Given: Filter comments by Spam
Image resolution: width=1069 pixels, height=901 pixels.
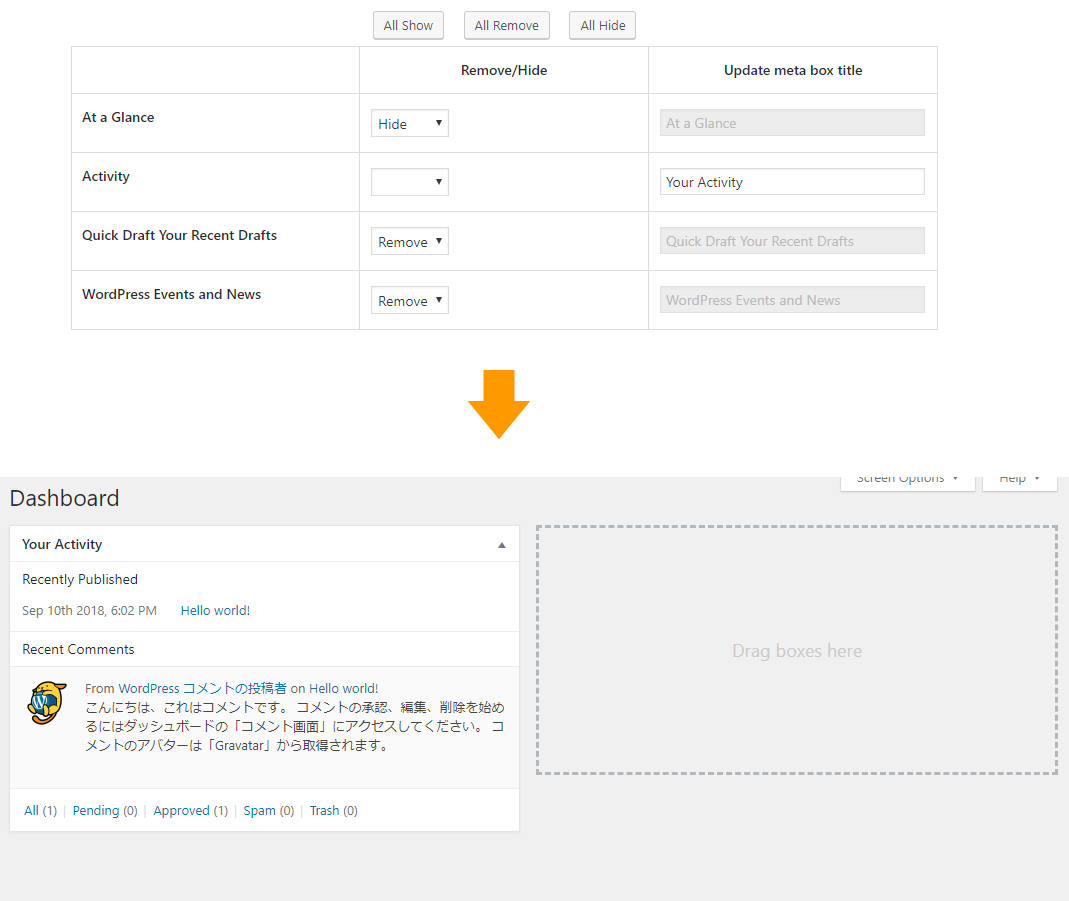Looking at the screenshot, I should point(260,810).
